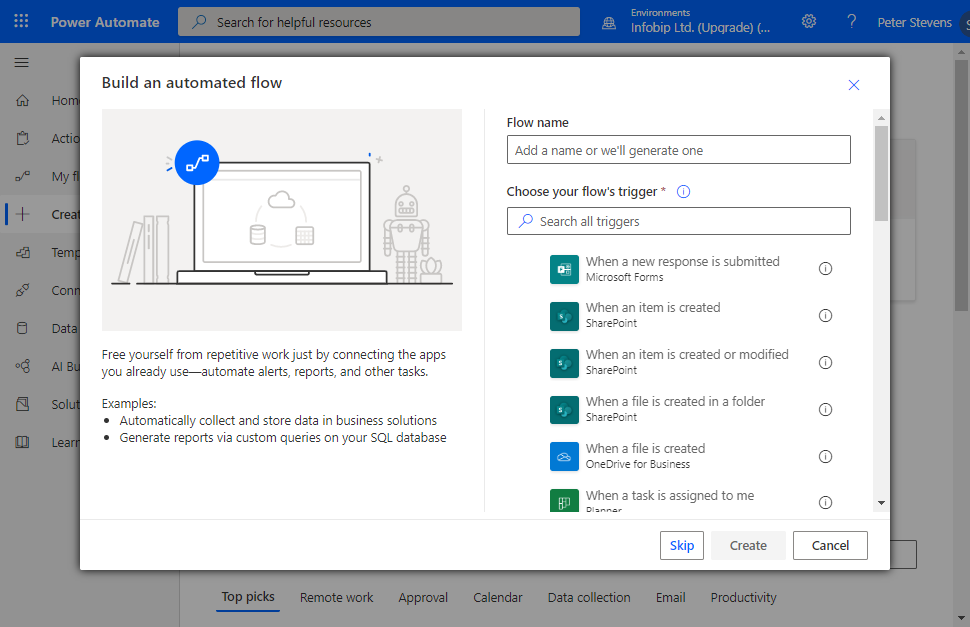970x627 pixels.
Task: Click the info icon beside 'Choose your flow's trigger'
Action: [x=684, y=192]
